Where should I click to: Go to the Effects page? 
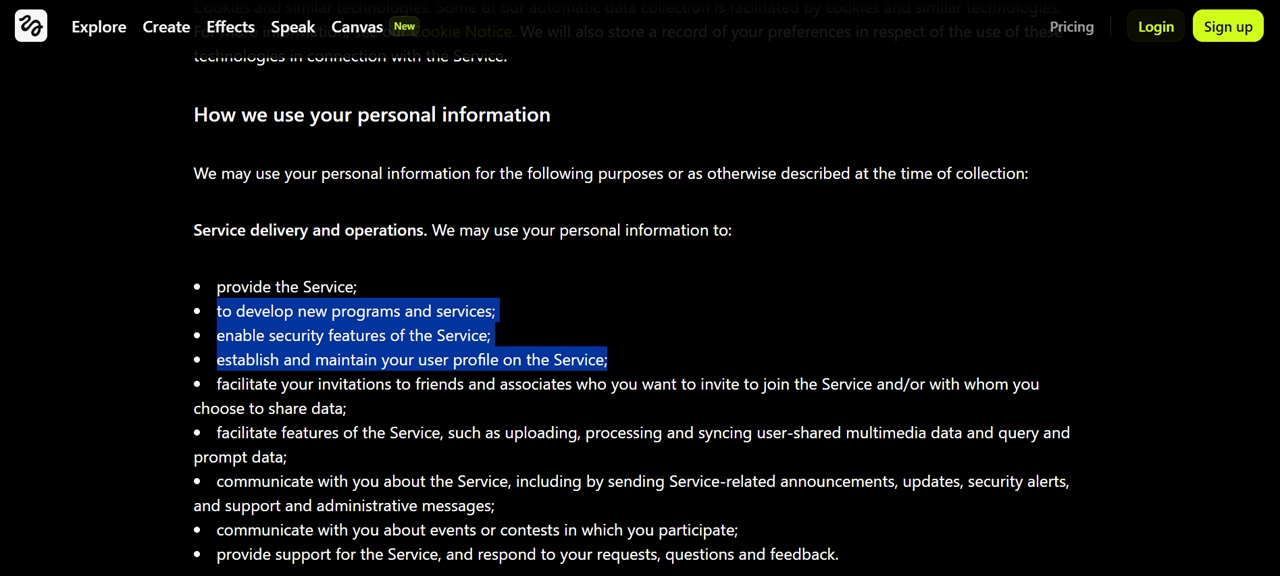click(x=231, y=27)
